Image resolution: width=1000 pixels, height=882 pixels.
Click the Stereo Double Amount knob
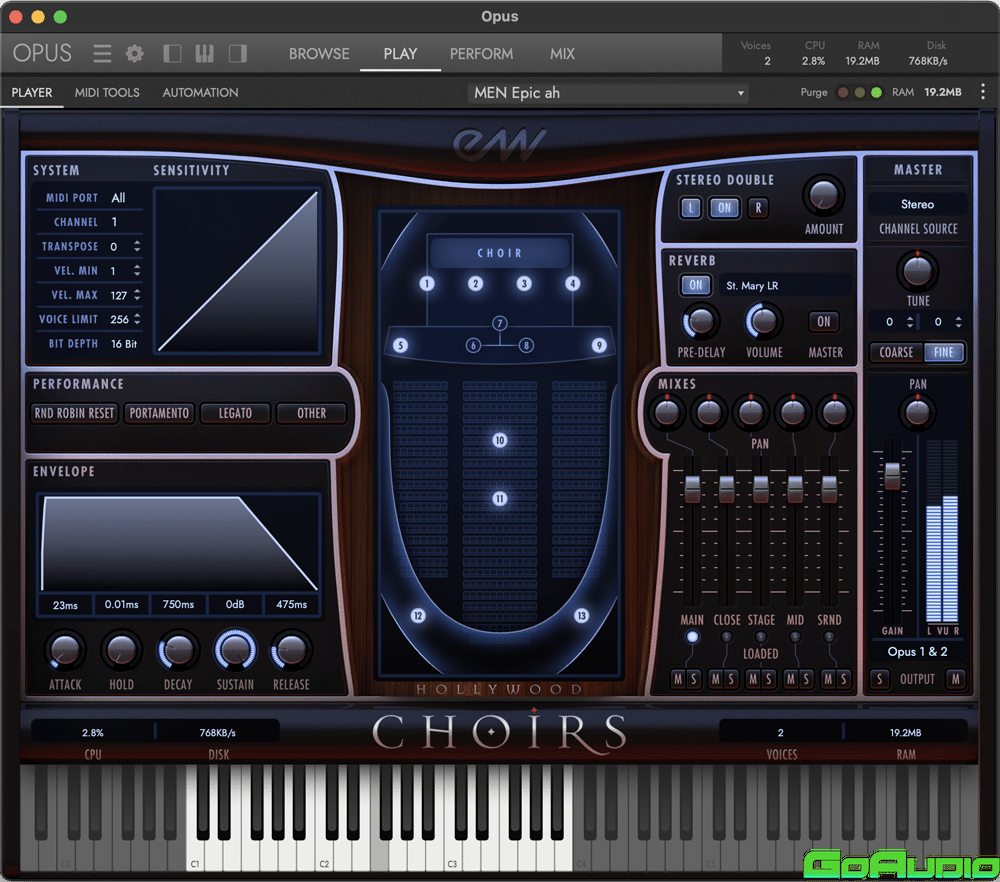(x=823, y=195)
